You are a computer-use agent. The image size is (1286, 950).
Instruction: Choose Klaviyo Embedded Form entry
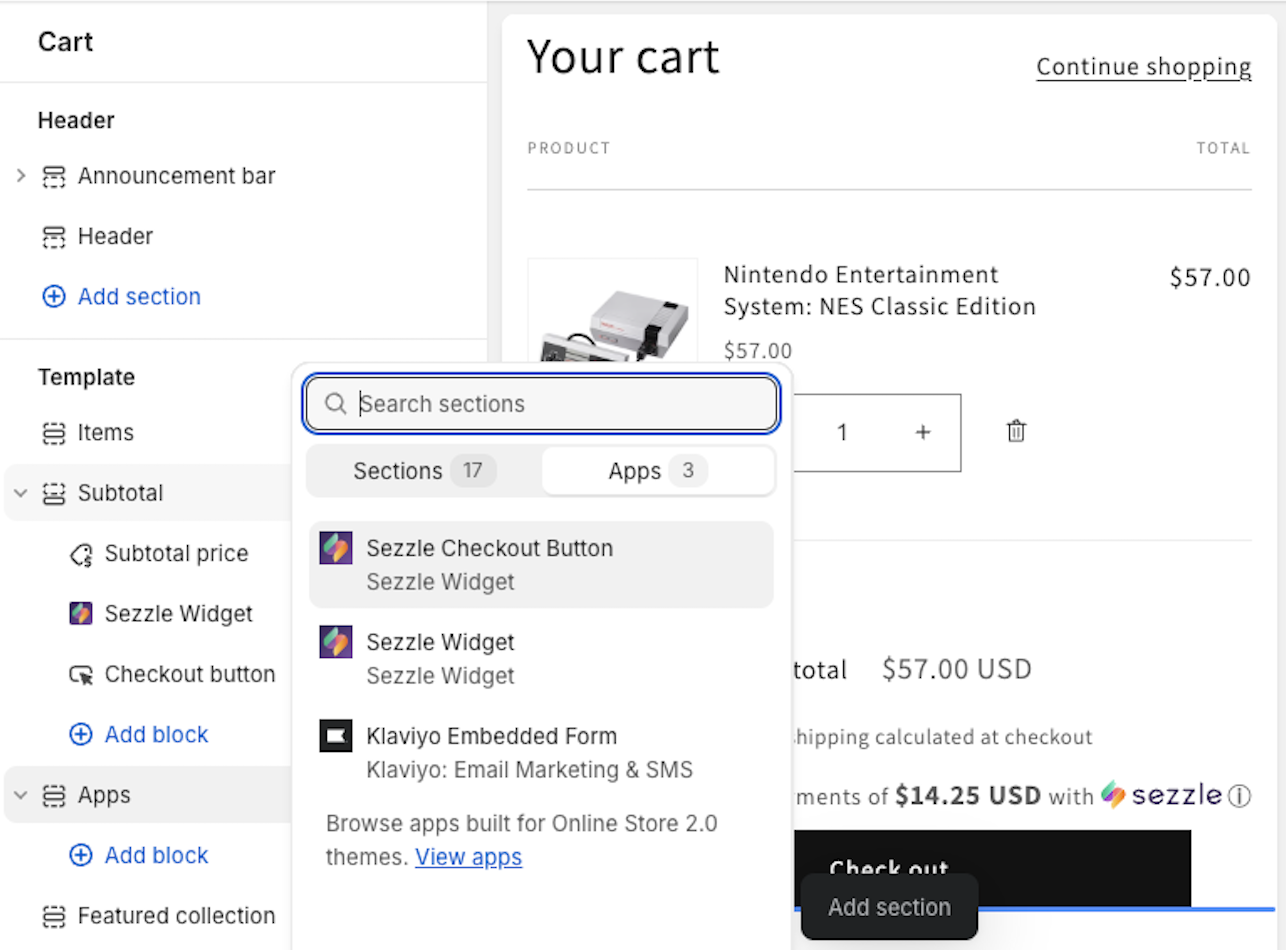pos(541,753)
